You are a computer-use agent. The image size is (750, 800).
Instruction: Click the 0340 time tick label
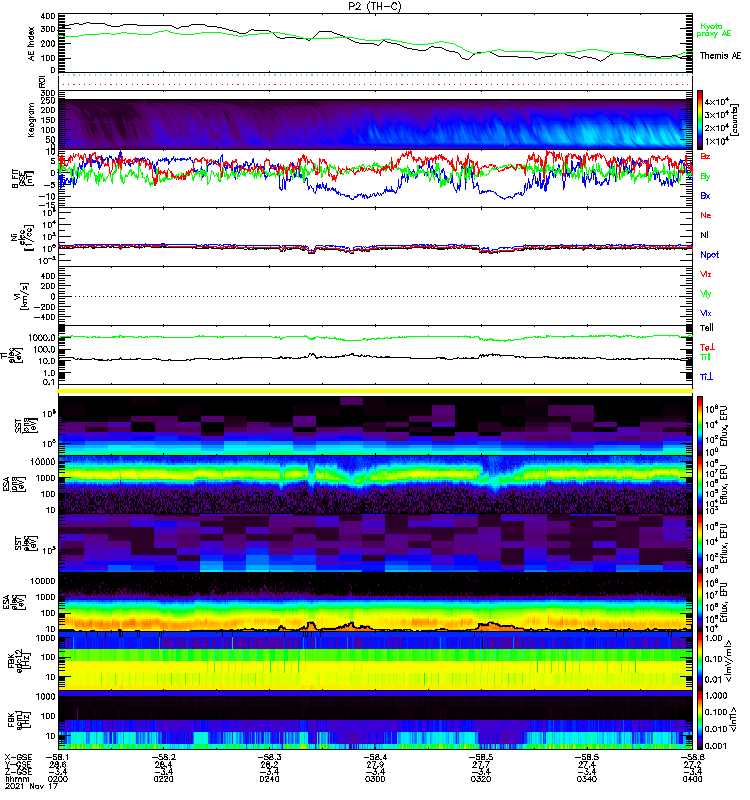[x=587, y=779]
